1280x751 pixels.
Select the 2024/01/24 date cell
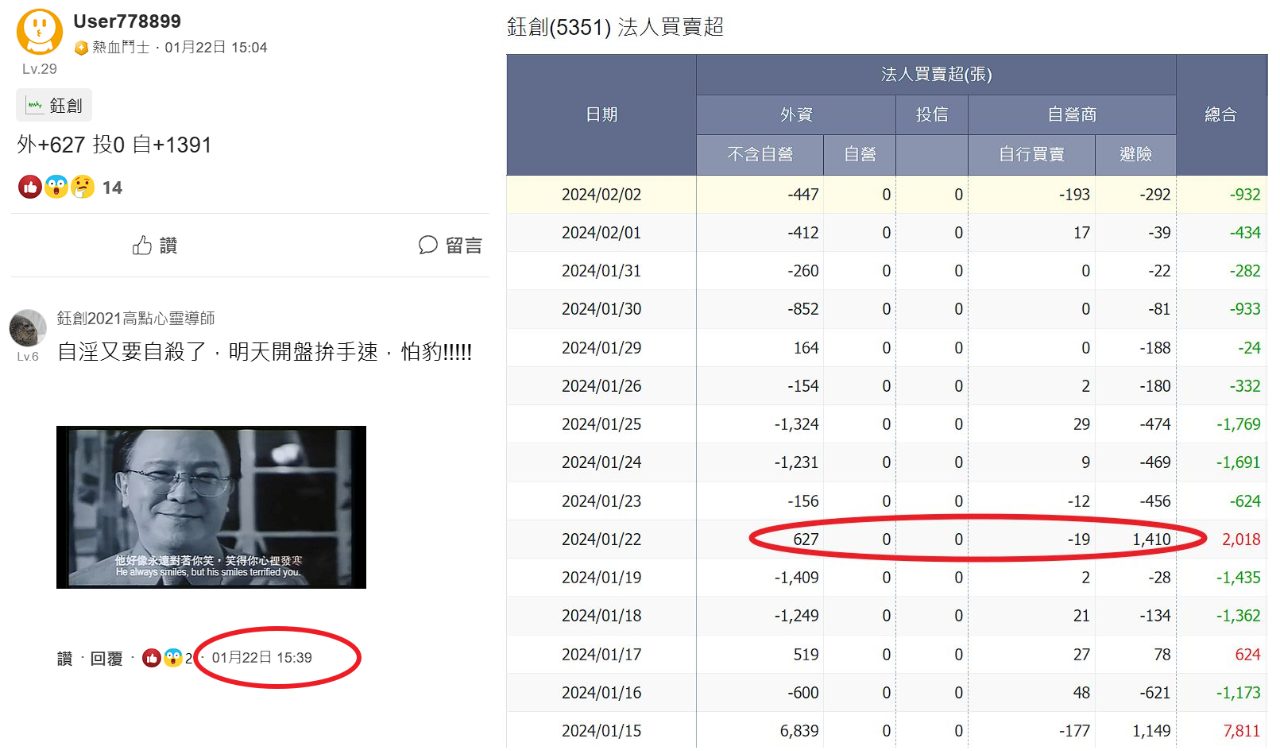[601, 463]
